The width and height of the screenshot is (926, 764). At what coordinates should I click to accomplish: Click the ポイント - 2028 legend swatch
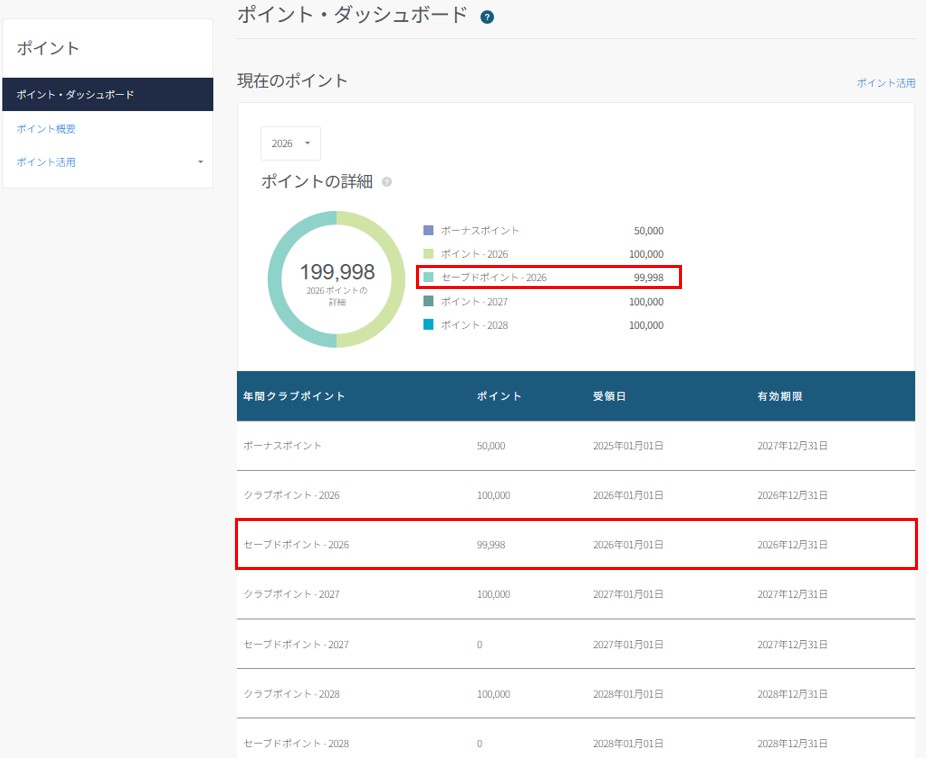[428, 325]
